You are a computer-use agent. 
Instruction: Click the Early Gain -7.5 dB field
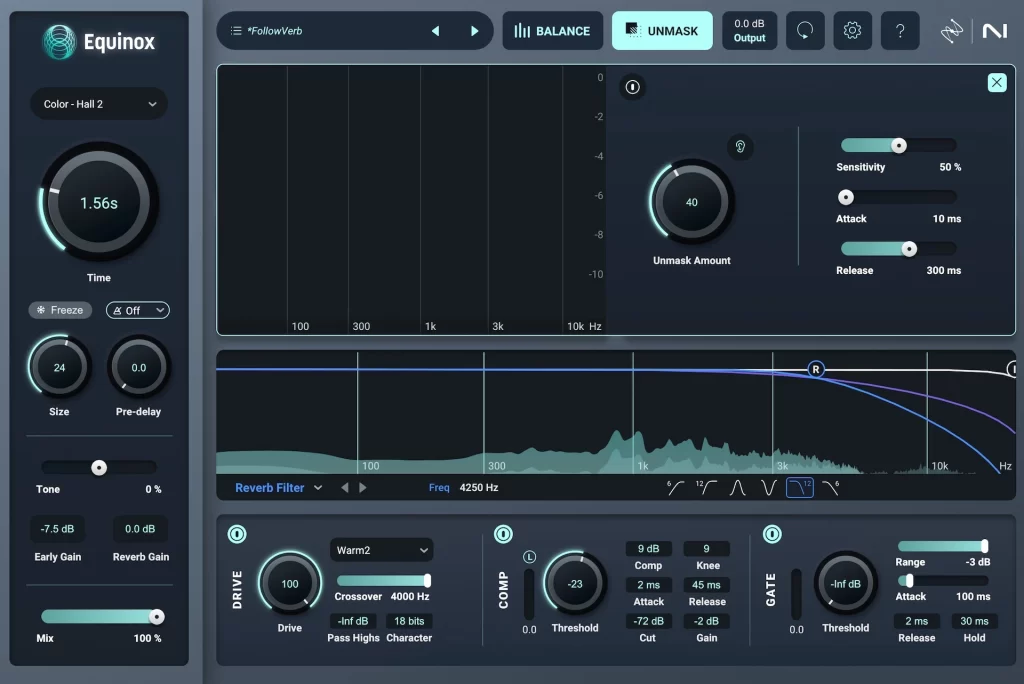coord(58,529)
